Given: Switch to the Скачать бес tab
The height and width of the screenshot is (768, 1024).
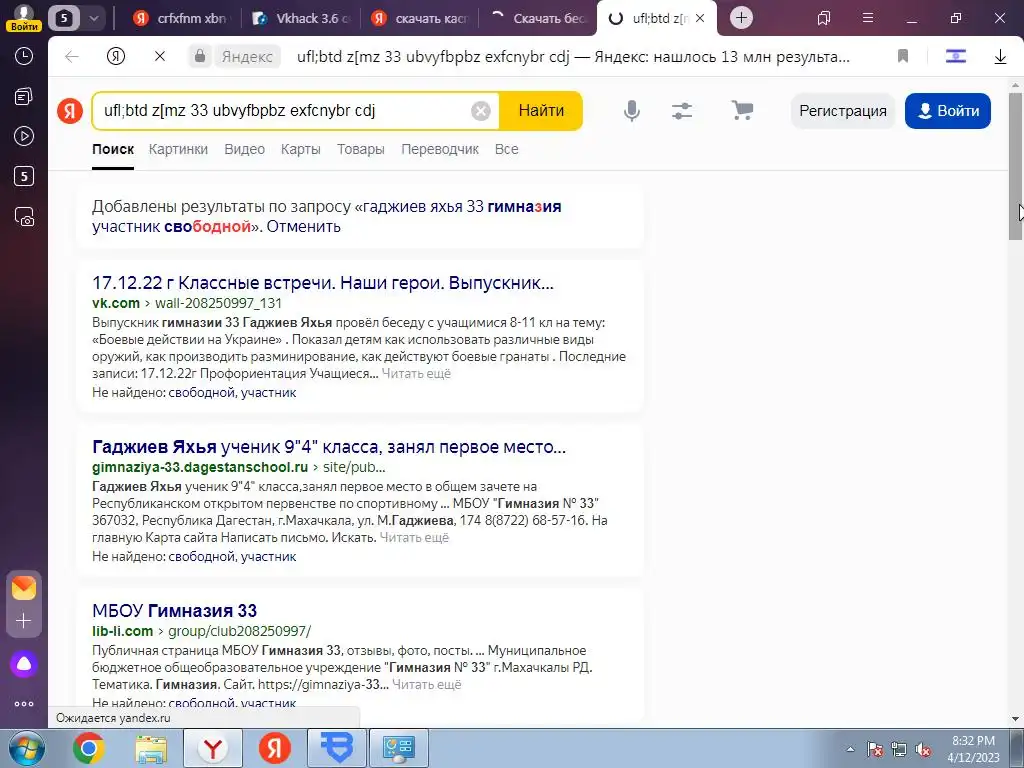Looking at the screenshot, I should tap(539, 18).
